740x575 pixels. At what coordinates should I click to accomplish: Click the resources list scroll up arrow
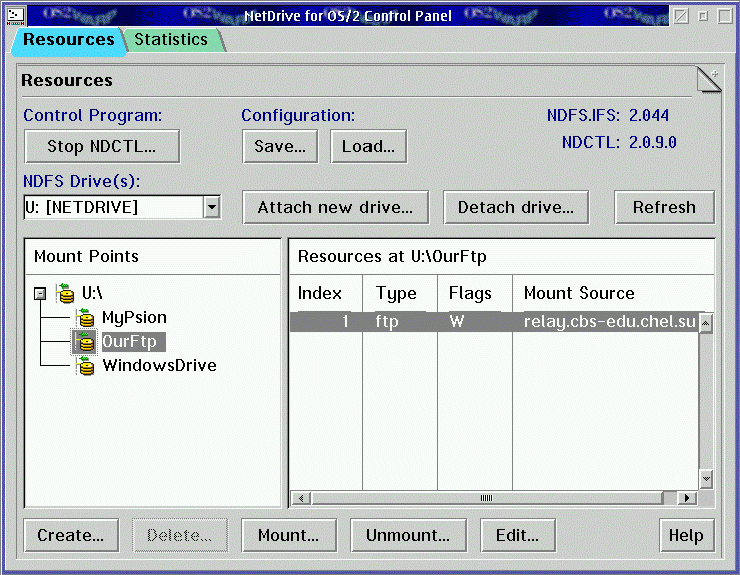(706, 324)
